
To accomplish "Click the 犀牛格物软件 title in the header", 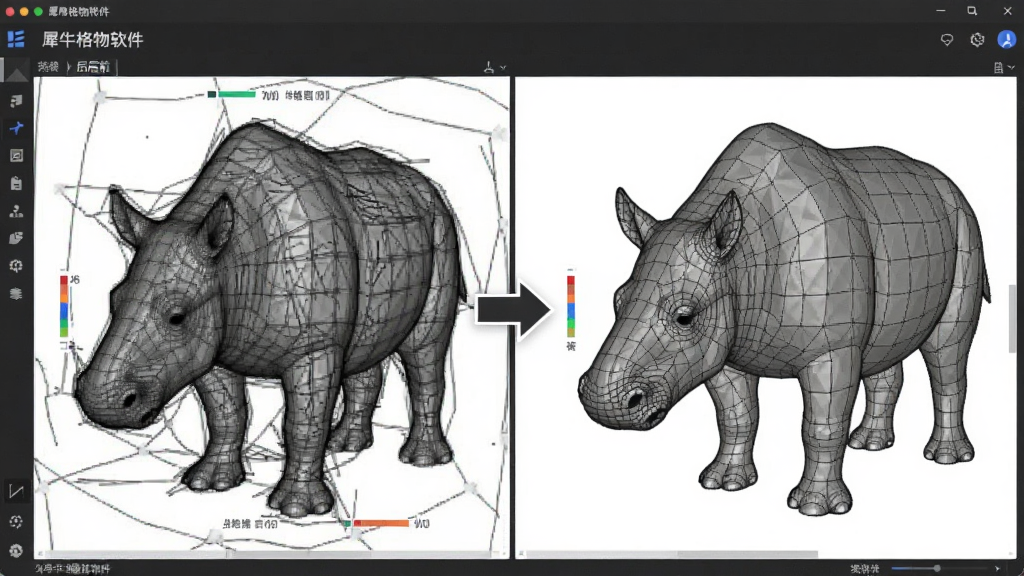I will point(93,40).
